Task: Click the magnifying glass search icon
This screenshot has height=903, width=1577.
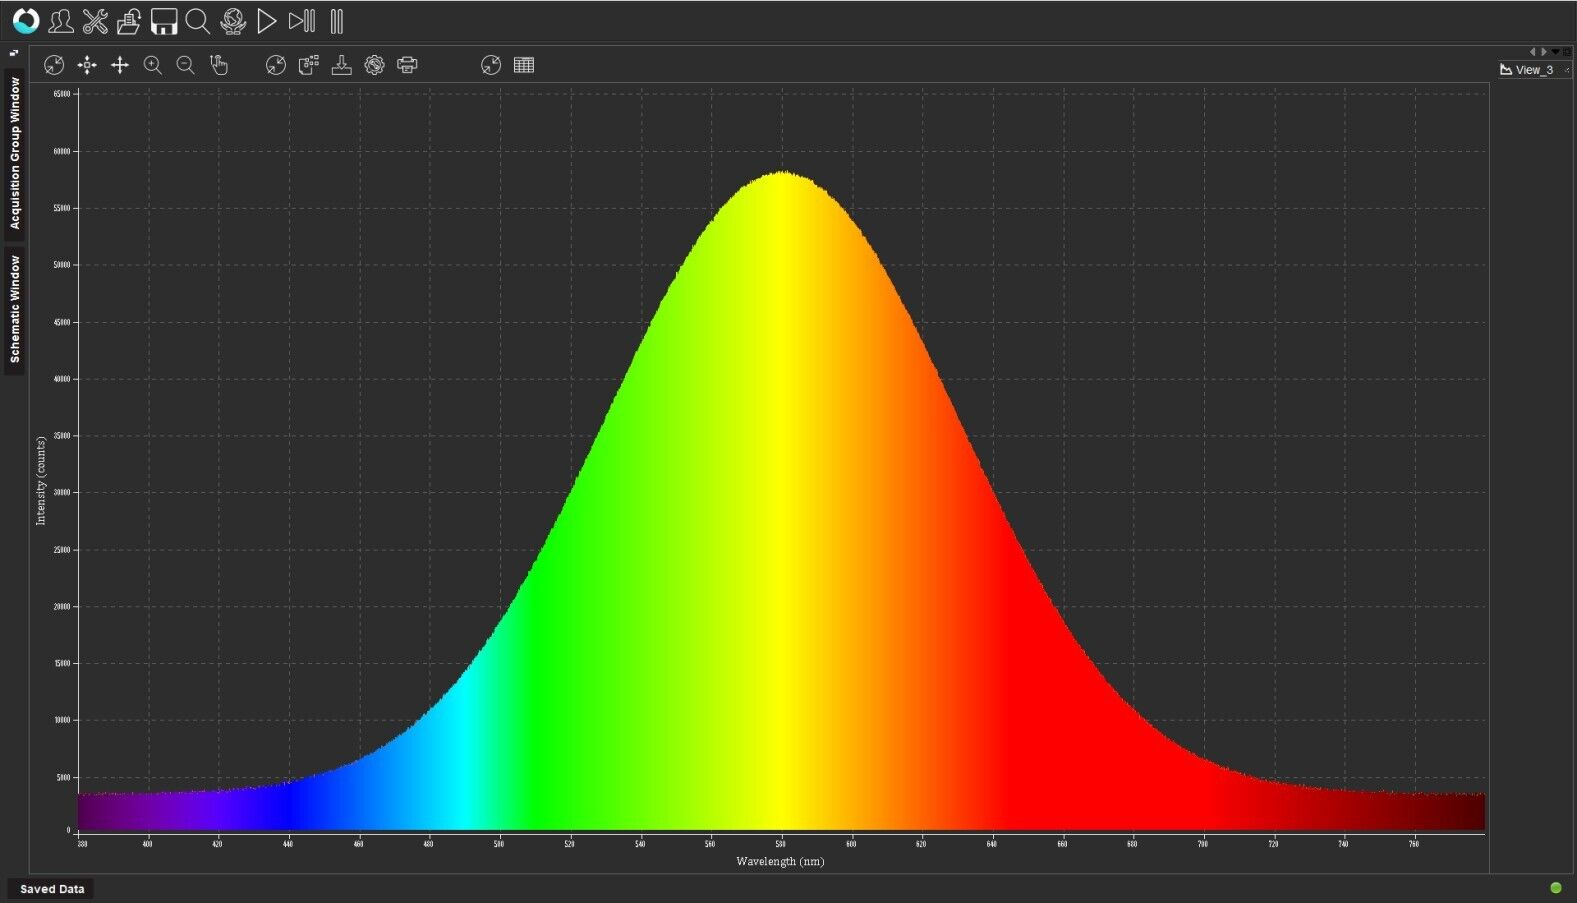Action: tap(198, 21)
